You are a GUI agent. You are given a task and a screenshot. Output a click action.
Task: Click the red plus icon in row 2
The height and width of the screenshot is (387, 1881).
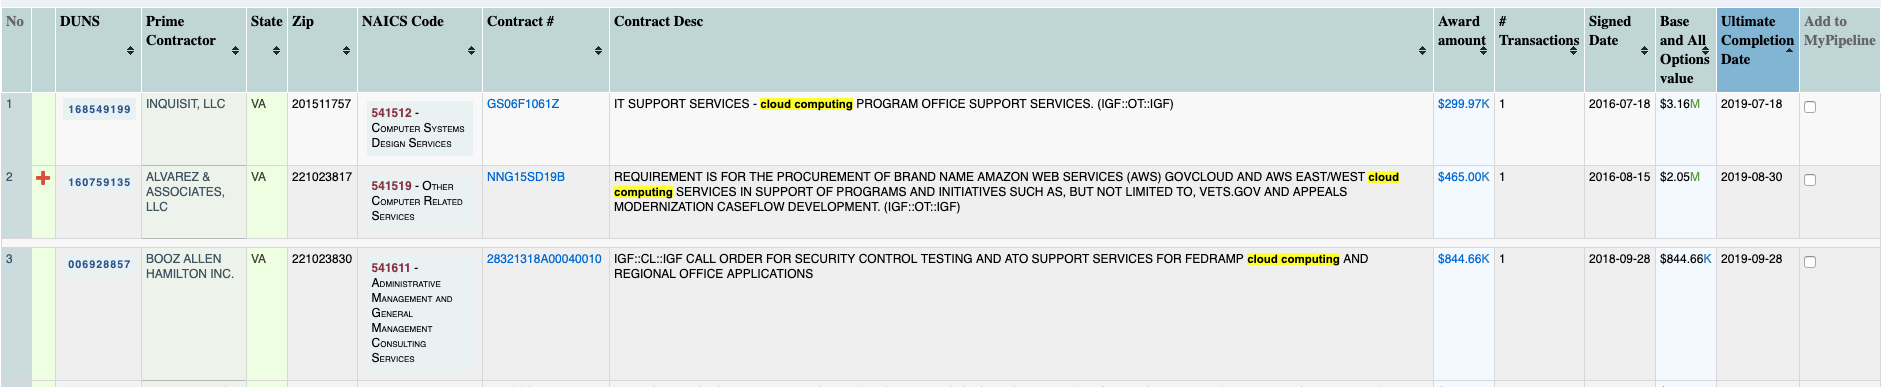coord(43,178)
